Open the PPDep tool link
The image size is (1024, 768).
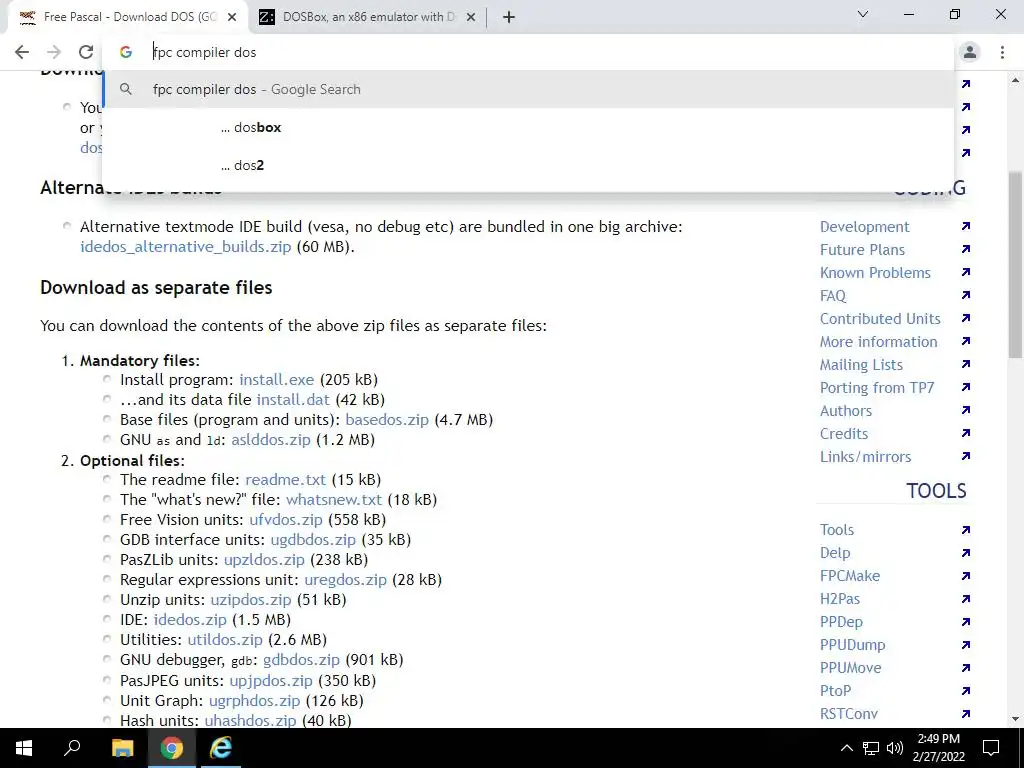(x=841, y=622)
